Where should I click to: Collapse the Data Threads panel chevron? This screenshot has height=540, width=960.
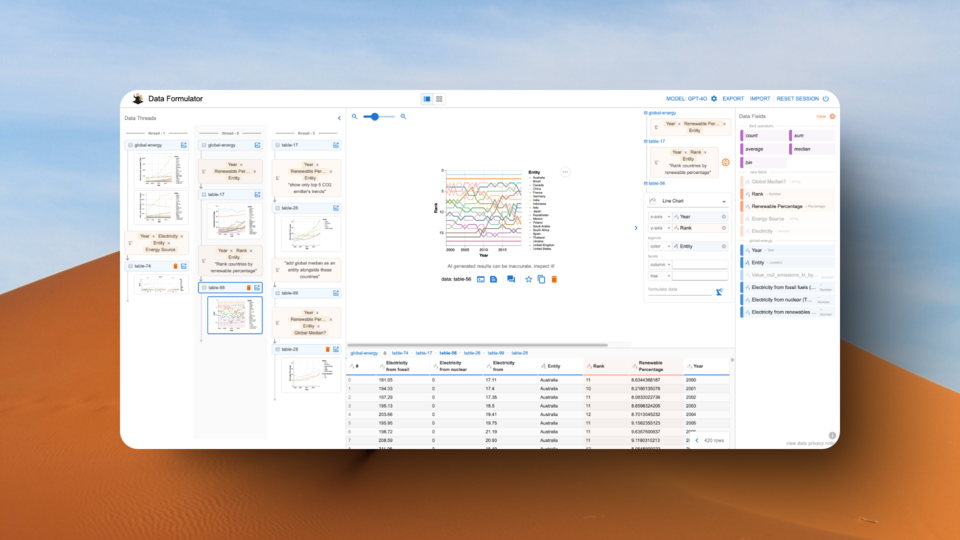coord(339,118)
